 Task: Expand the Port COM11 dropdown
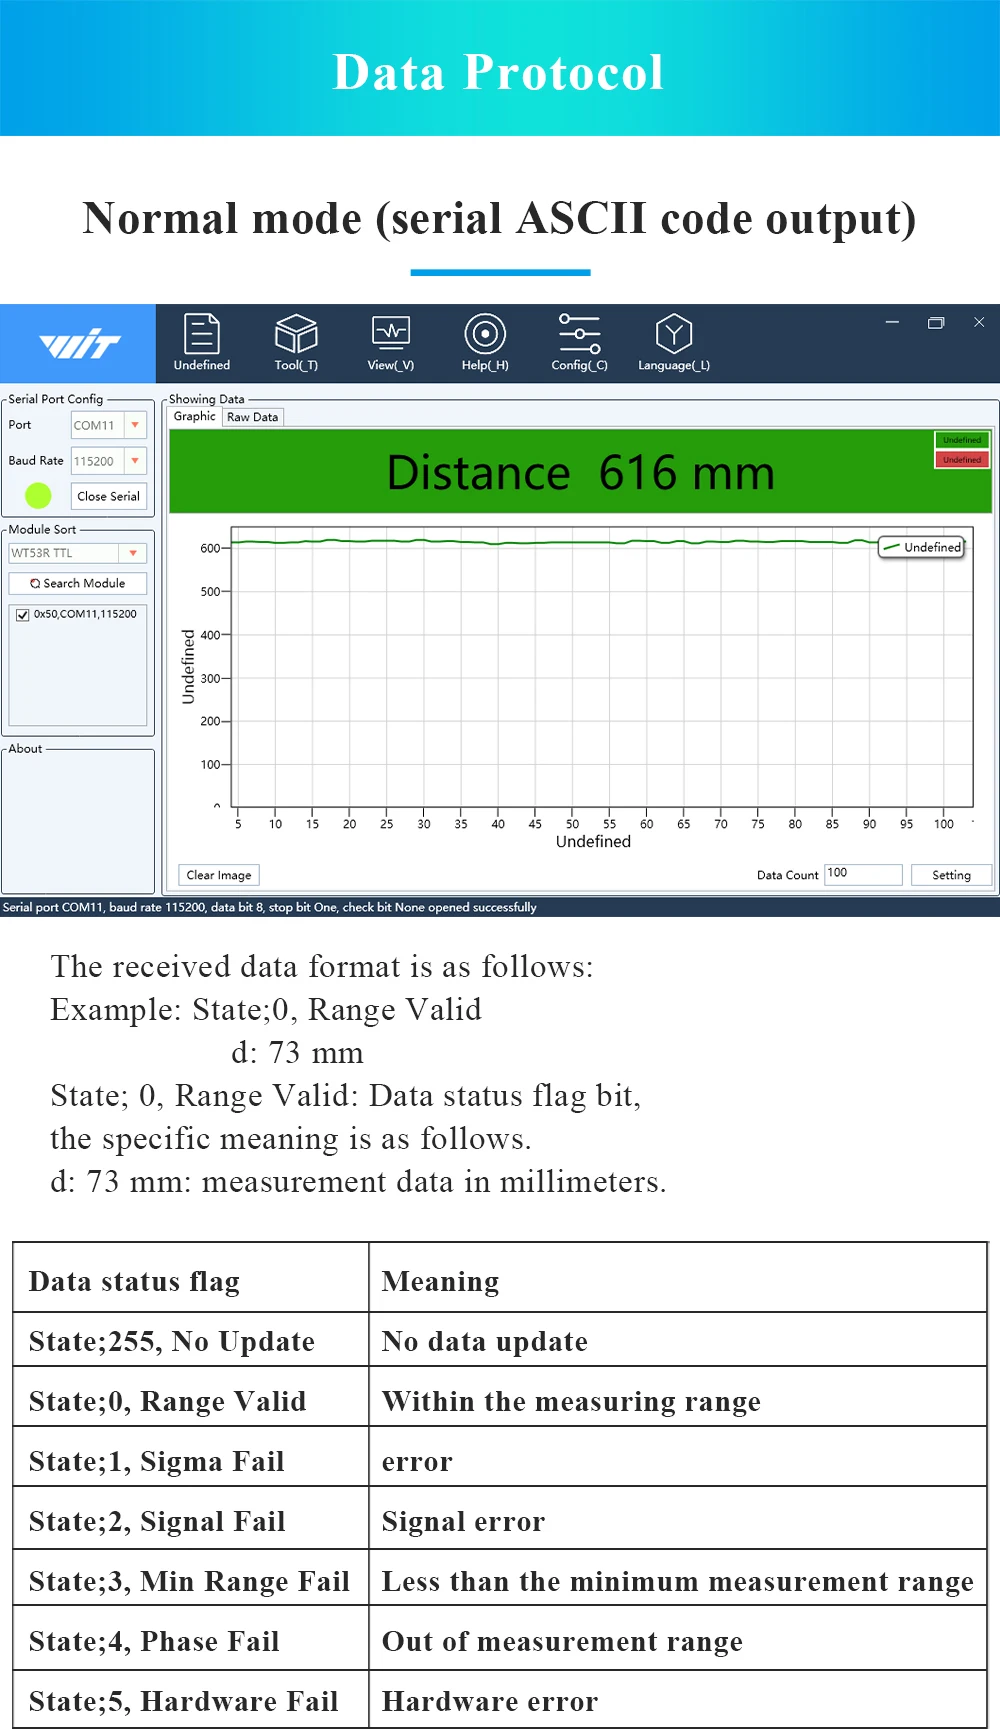(x=135, y=425)
